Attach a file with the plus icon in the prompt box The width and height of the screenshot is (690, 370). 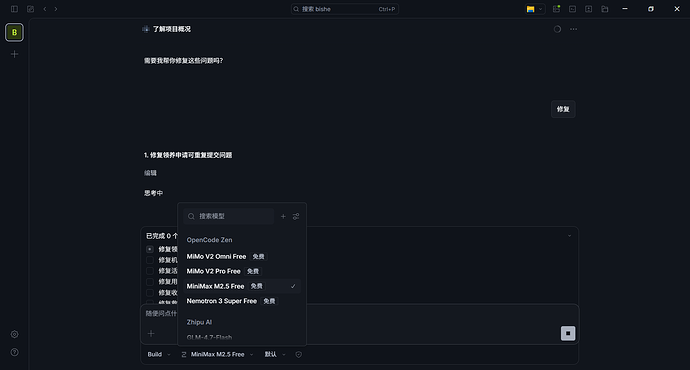pyautogui.click(x=151, y=333)
